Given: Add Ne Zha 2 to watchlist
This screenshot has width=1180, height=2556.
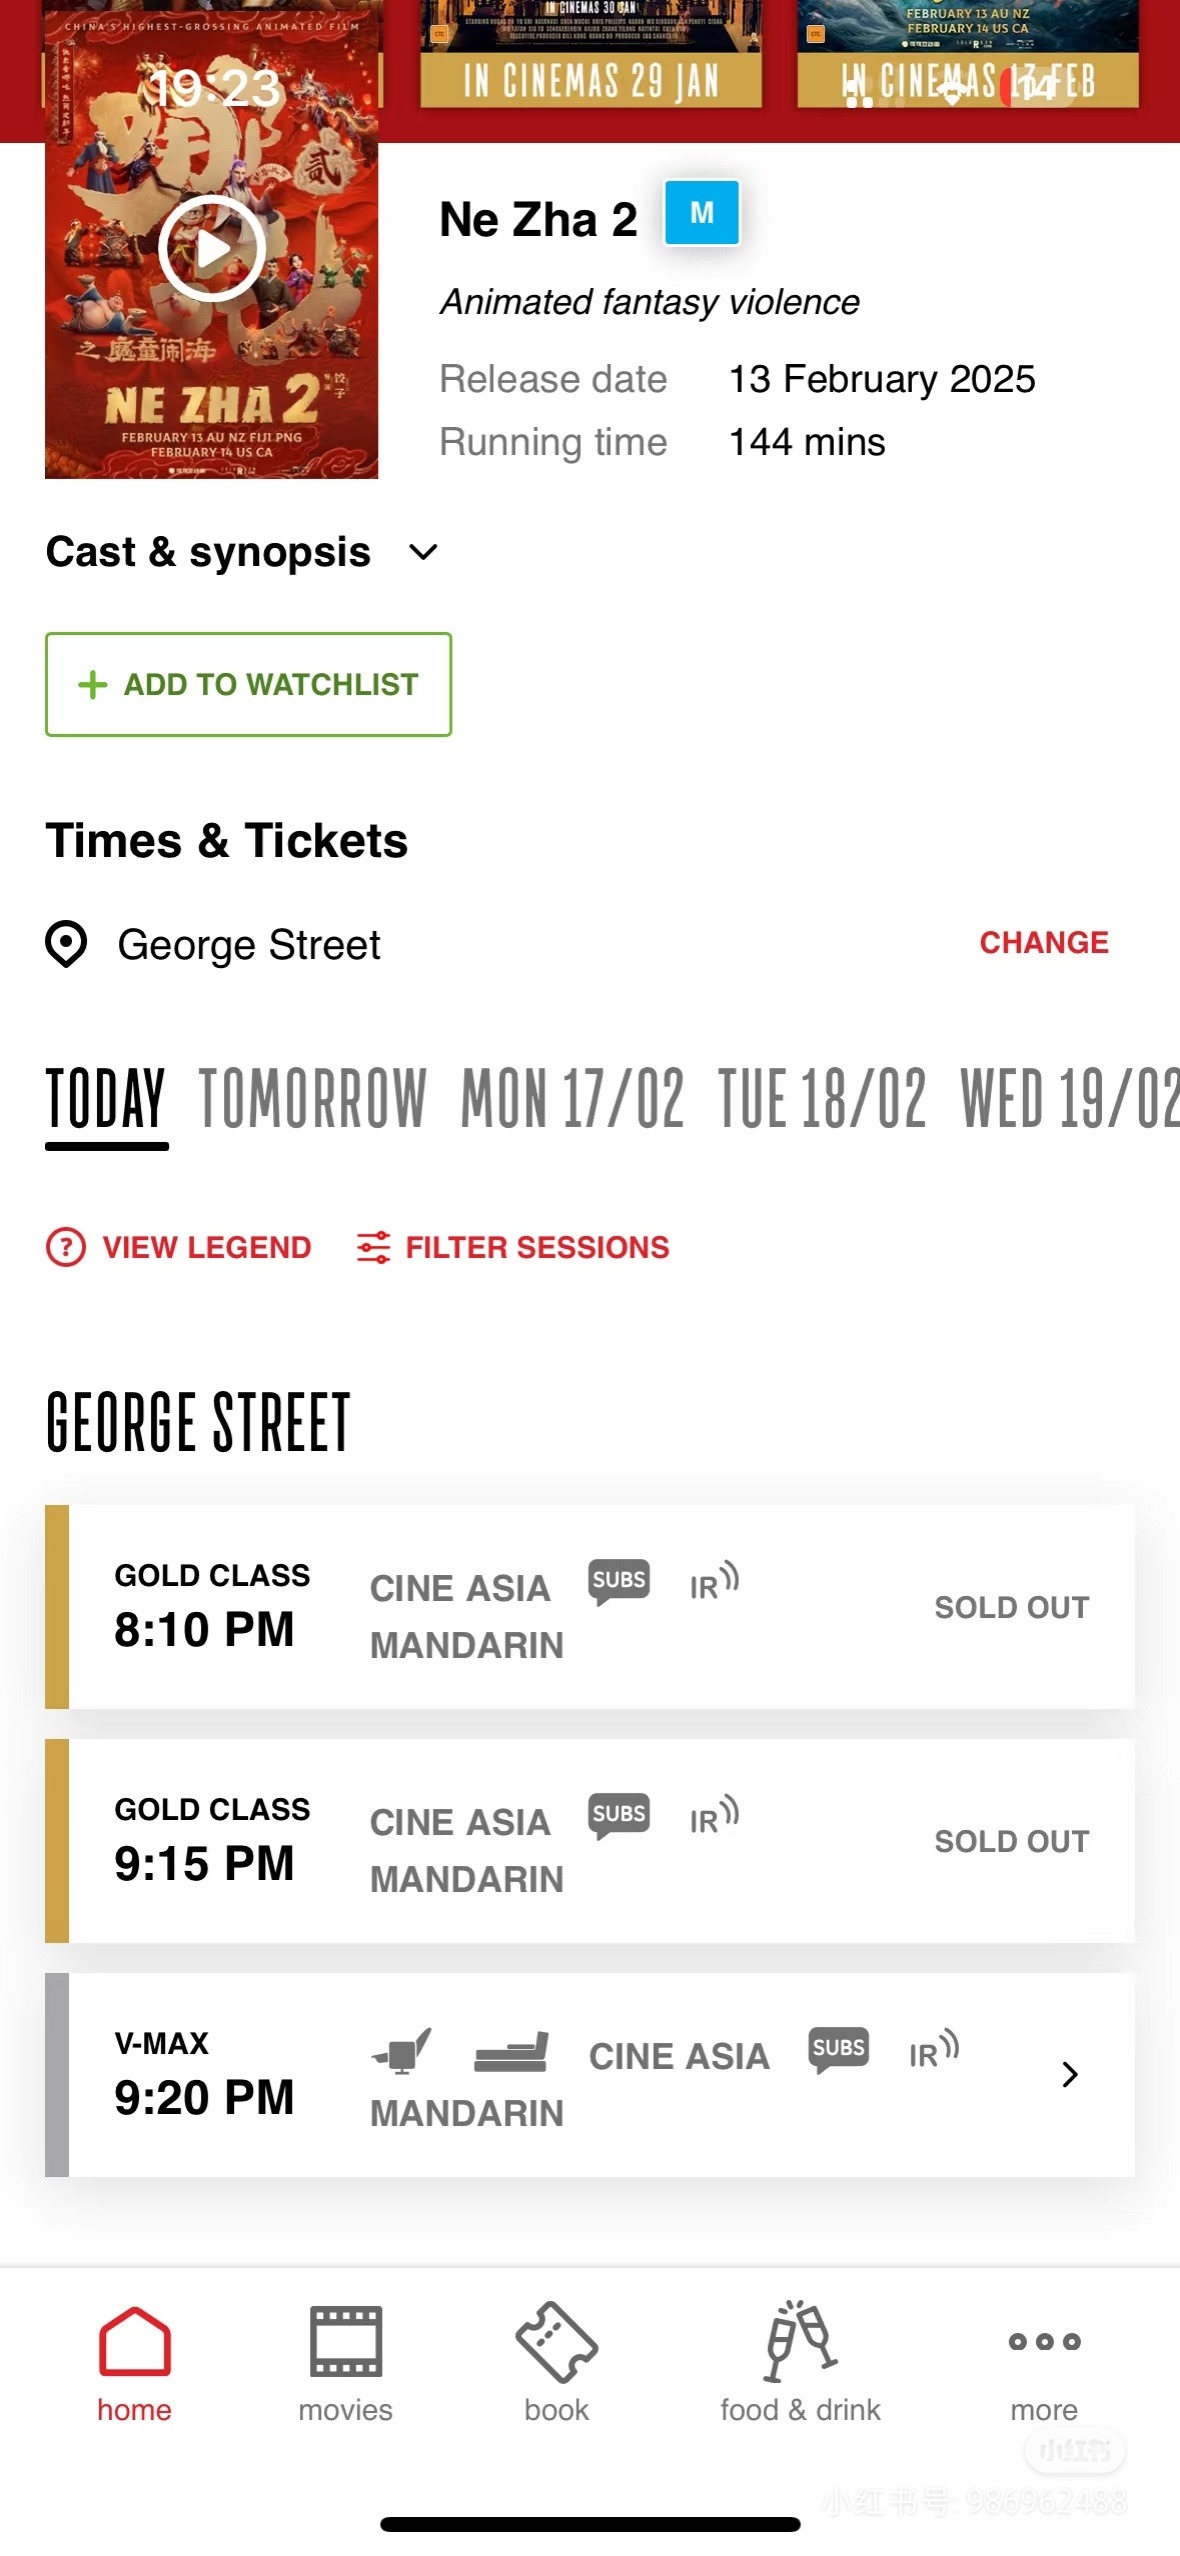Looking at the screenshot, I should [248, 685].
